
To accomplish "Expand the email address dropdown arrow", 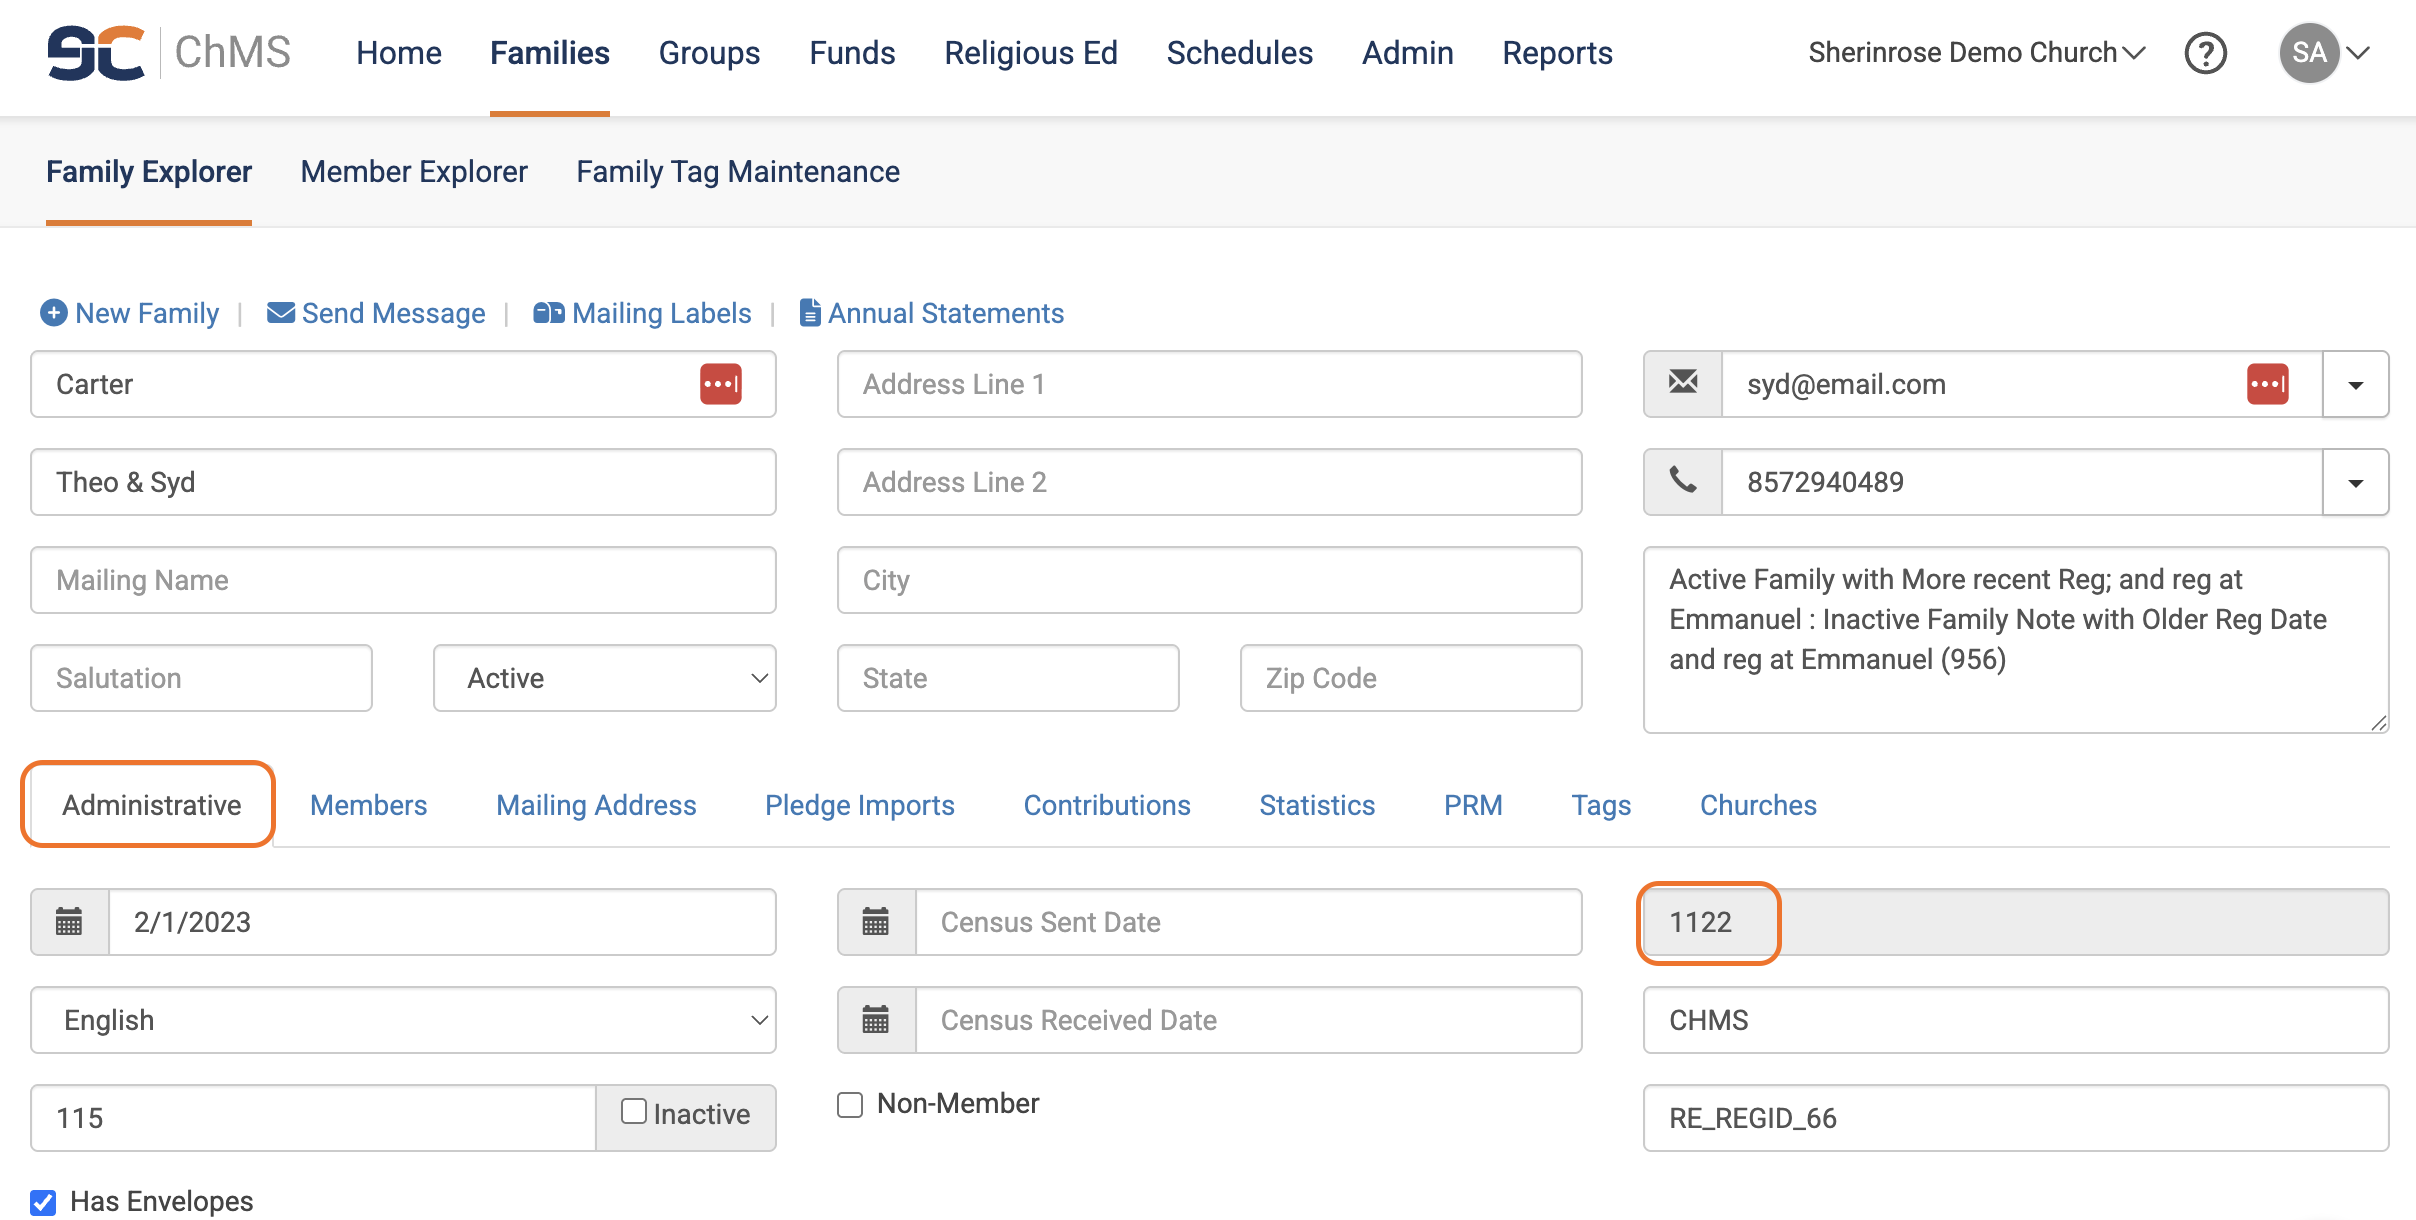I will pyautogui.click(x=2355, y=384).
